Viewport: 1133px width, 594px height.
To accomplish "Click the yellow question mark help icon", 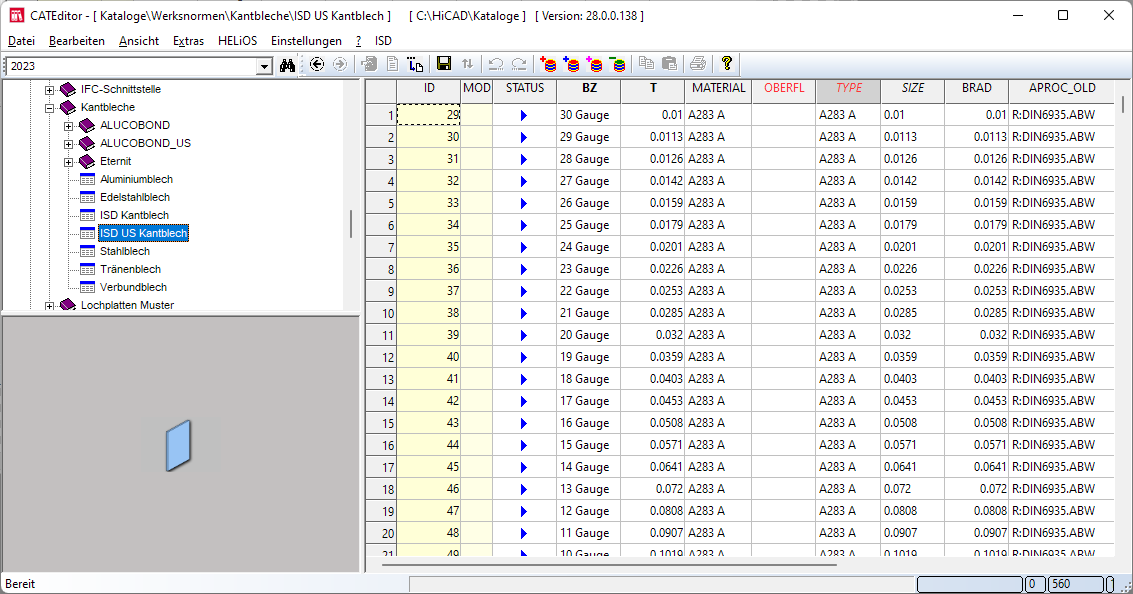I will click(x=727, y=64).
